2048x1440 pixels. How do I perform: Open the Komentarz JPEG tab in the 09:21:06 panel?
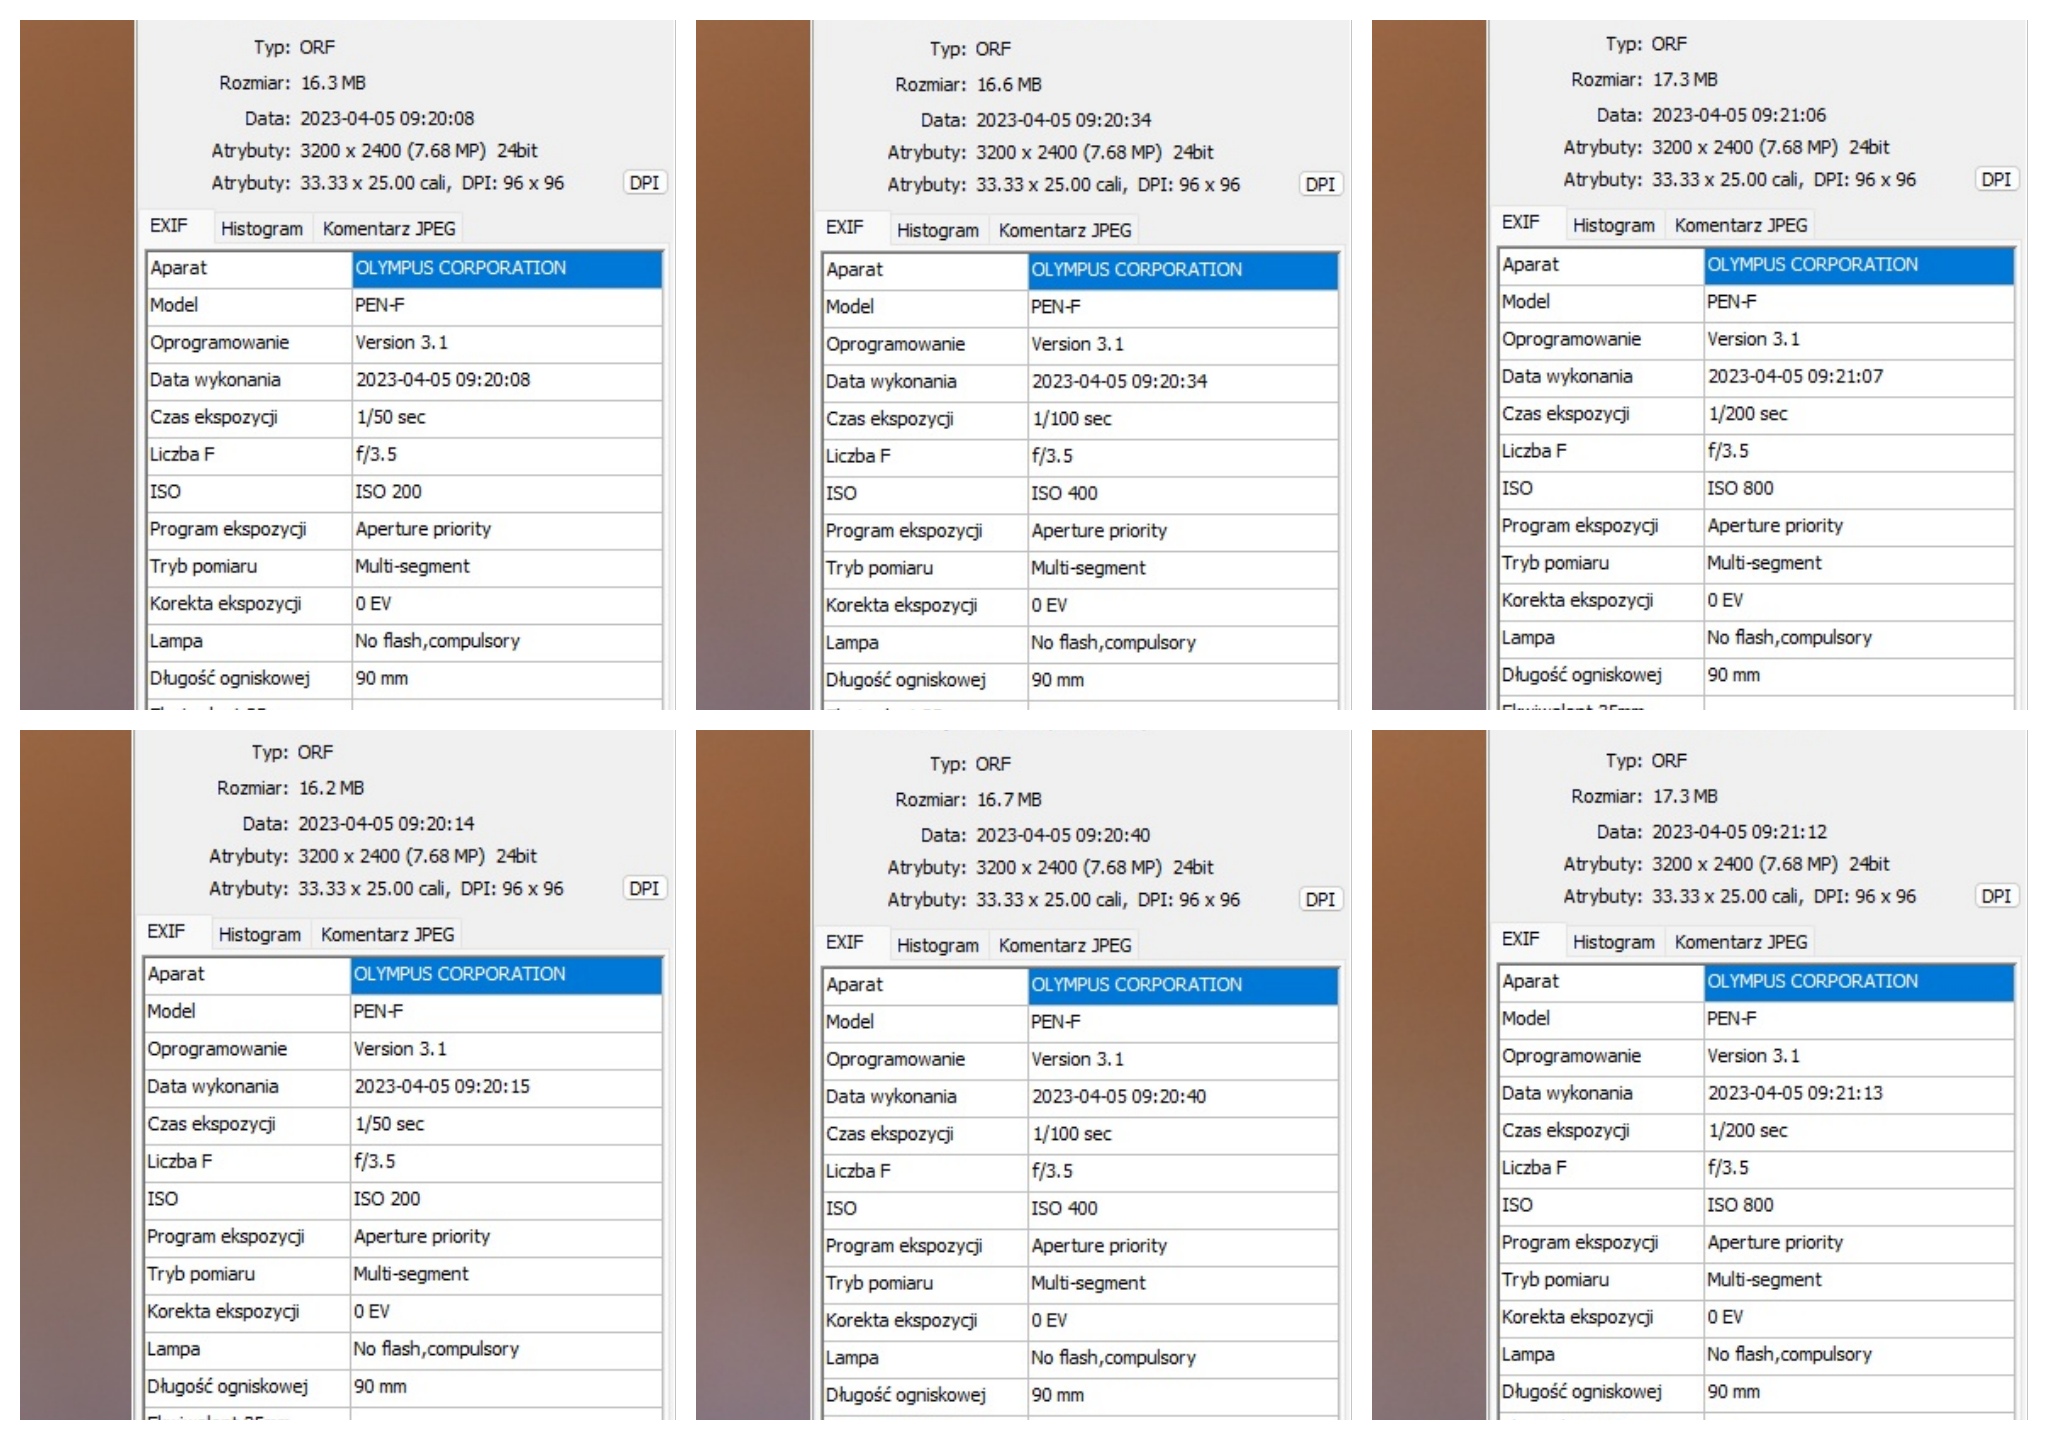[1740, 226]
